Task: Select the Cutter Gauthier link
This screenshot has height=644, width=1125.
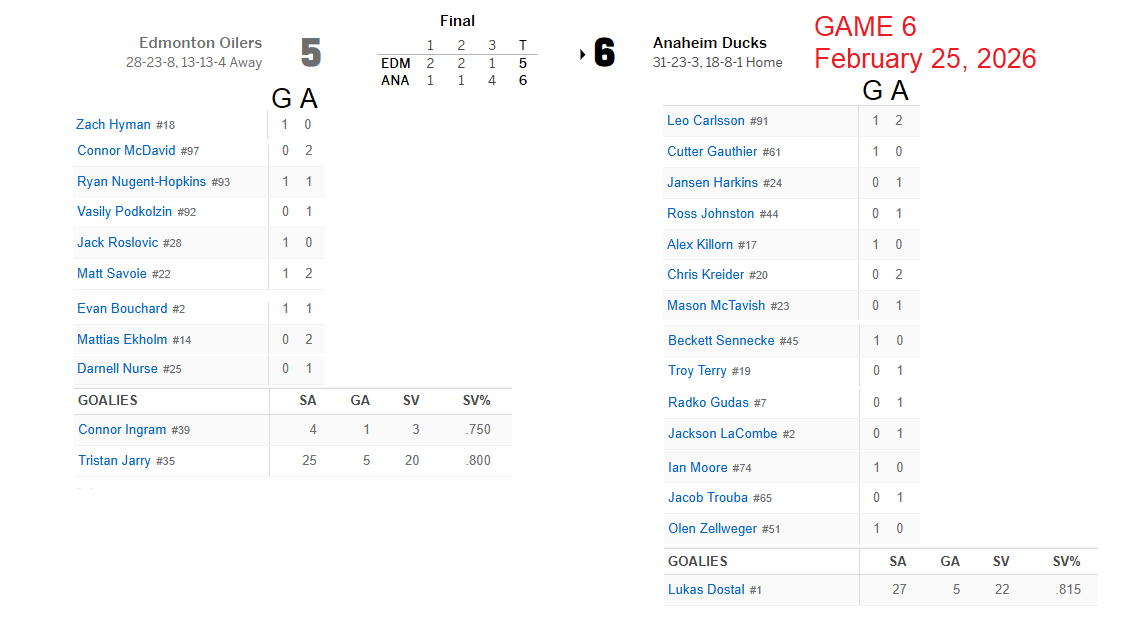Action: [712, 151]
